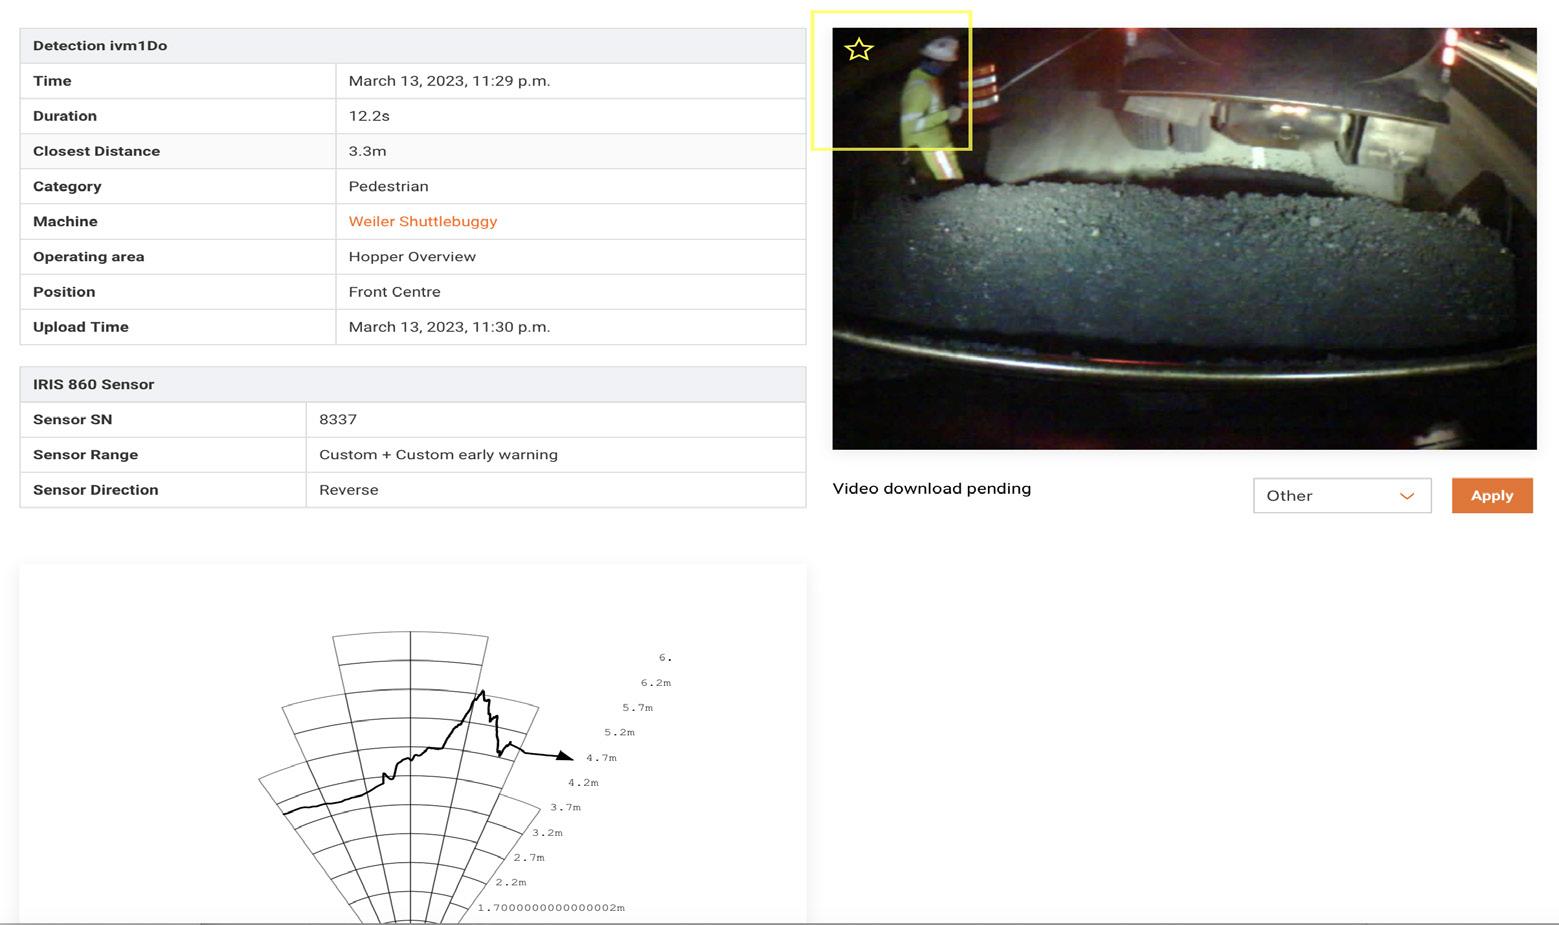The width and height of the screenshot is (1559, 925).
Task: Click the detection camera image
Action: click(x=1184, y=239)
